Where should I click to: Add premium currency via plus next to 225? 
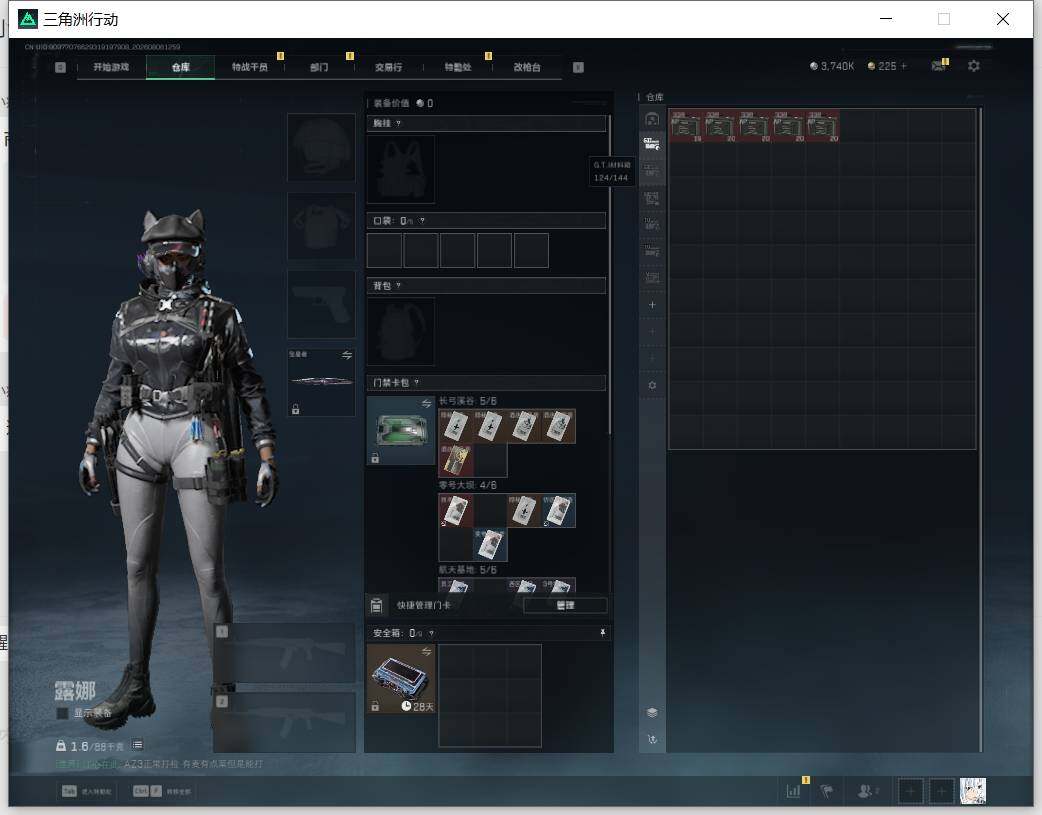coord(903,66)
